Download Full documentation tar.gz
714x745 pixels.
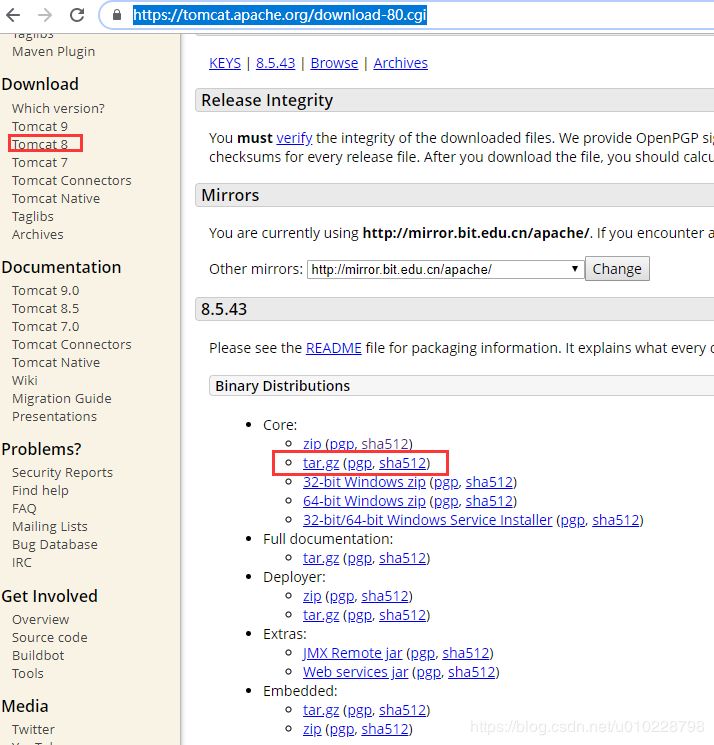pos(321,558)
